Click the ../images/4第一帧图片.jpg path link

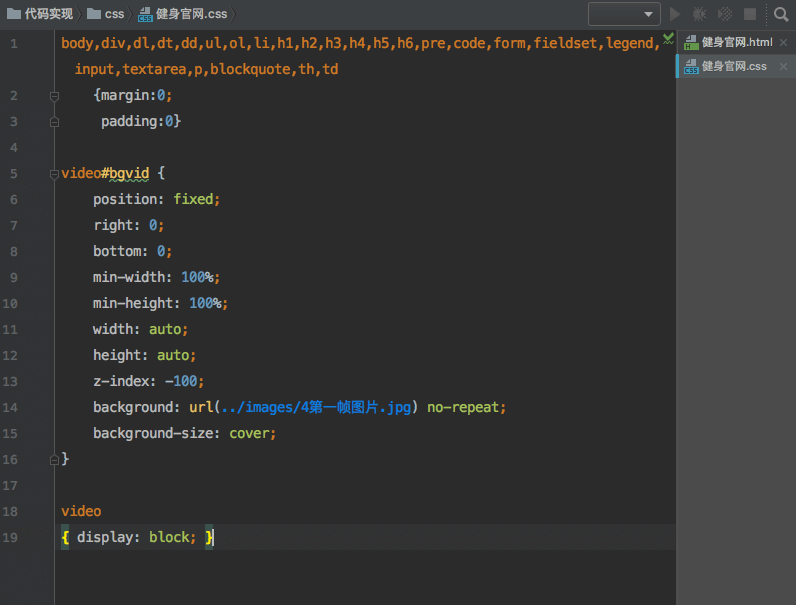coord(315,408)
